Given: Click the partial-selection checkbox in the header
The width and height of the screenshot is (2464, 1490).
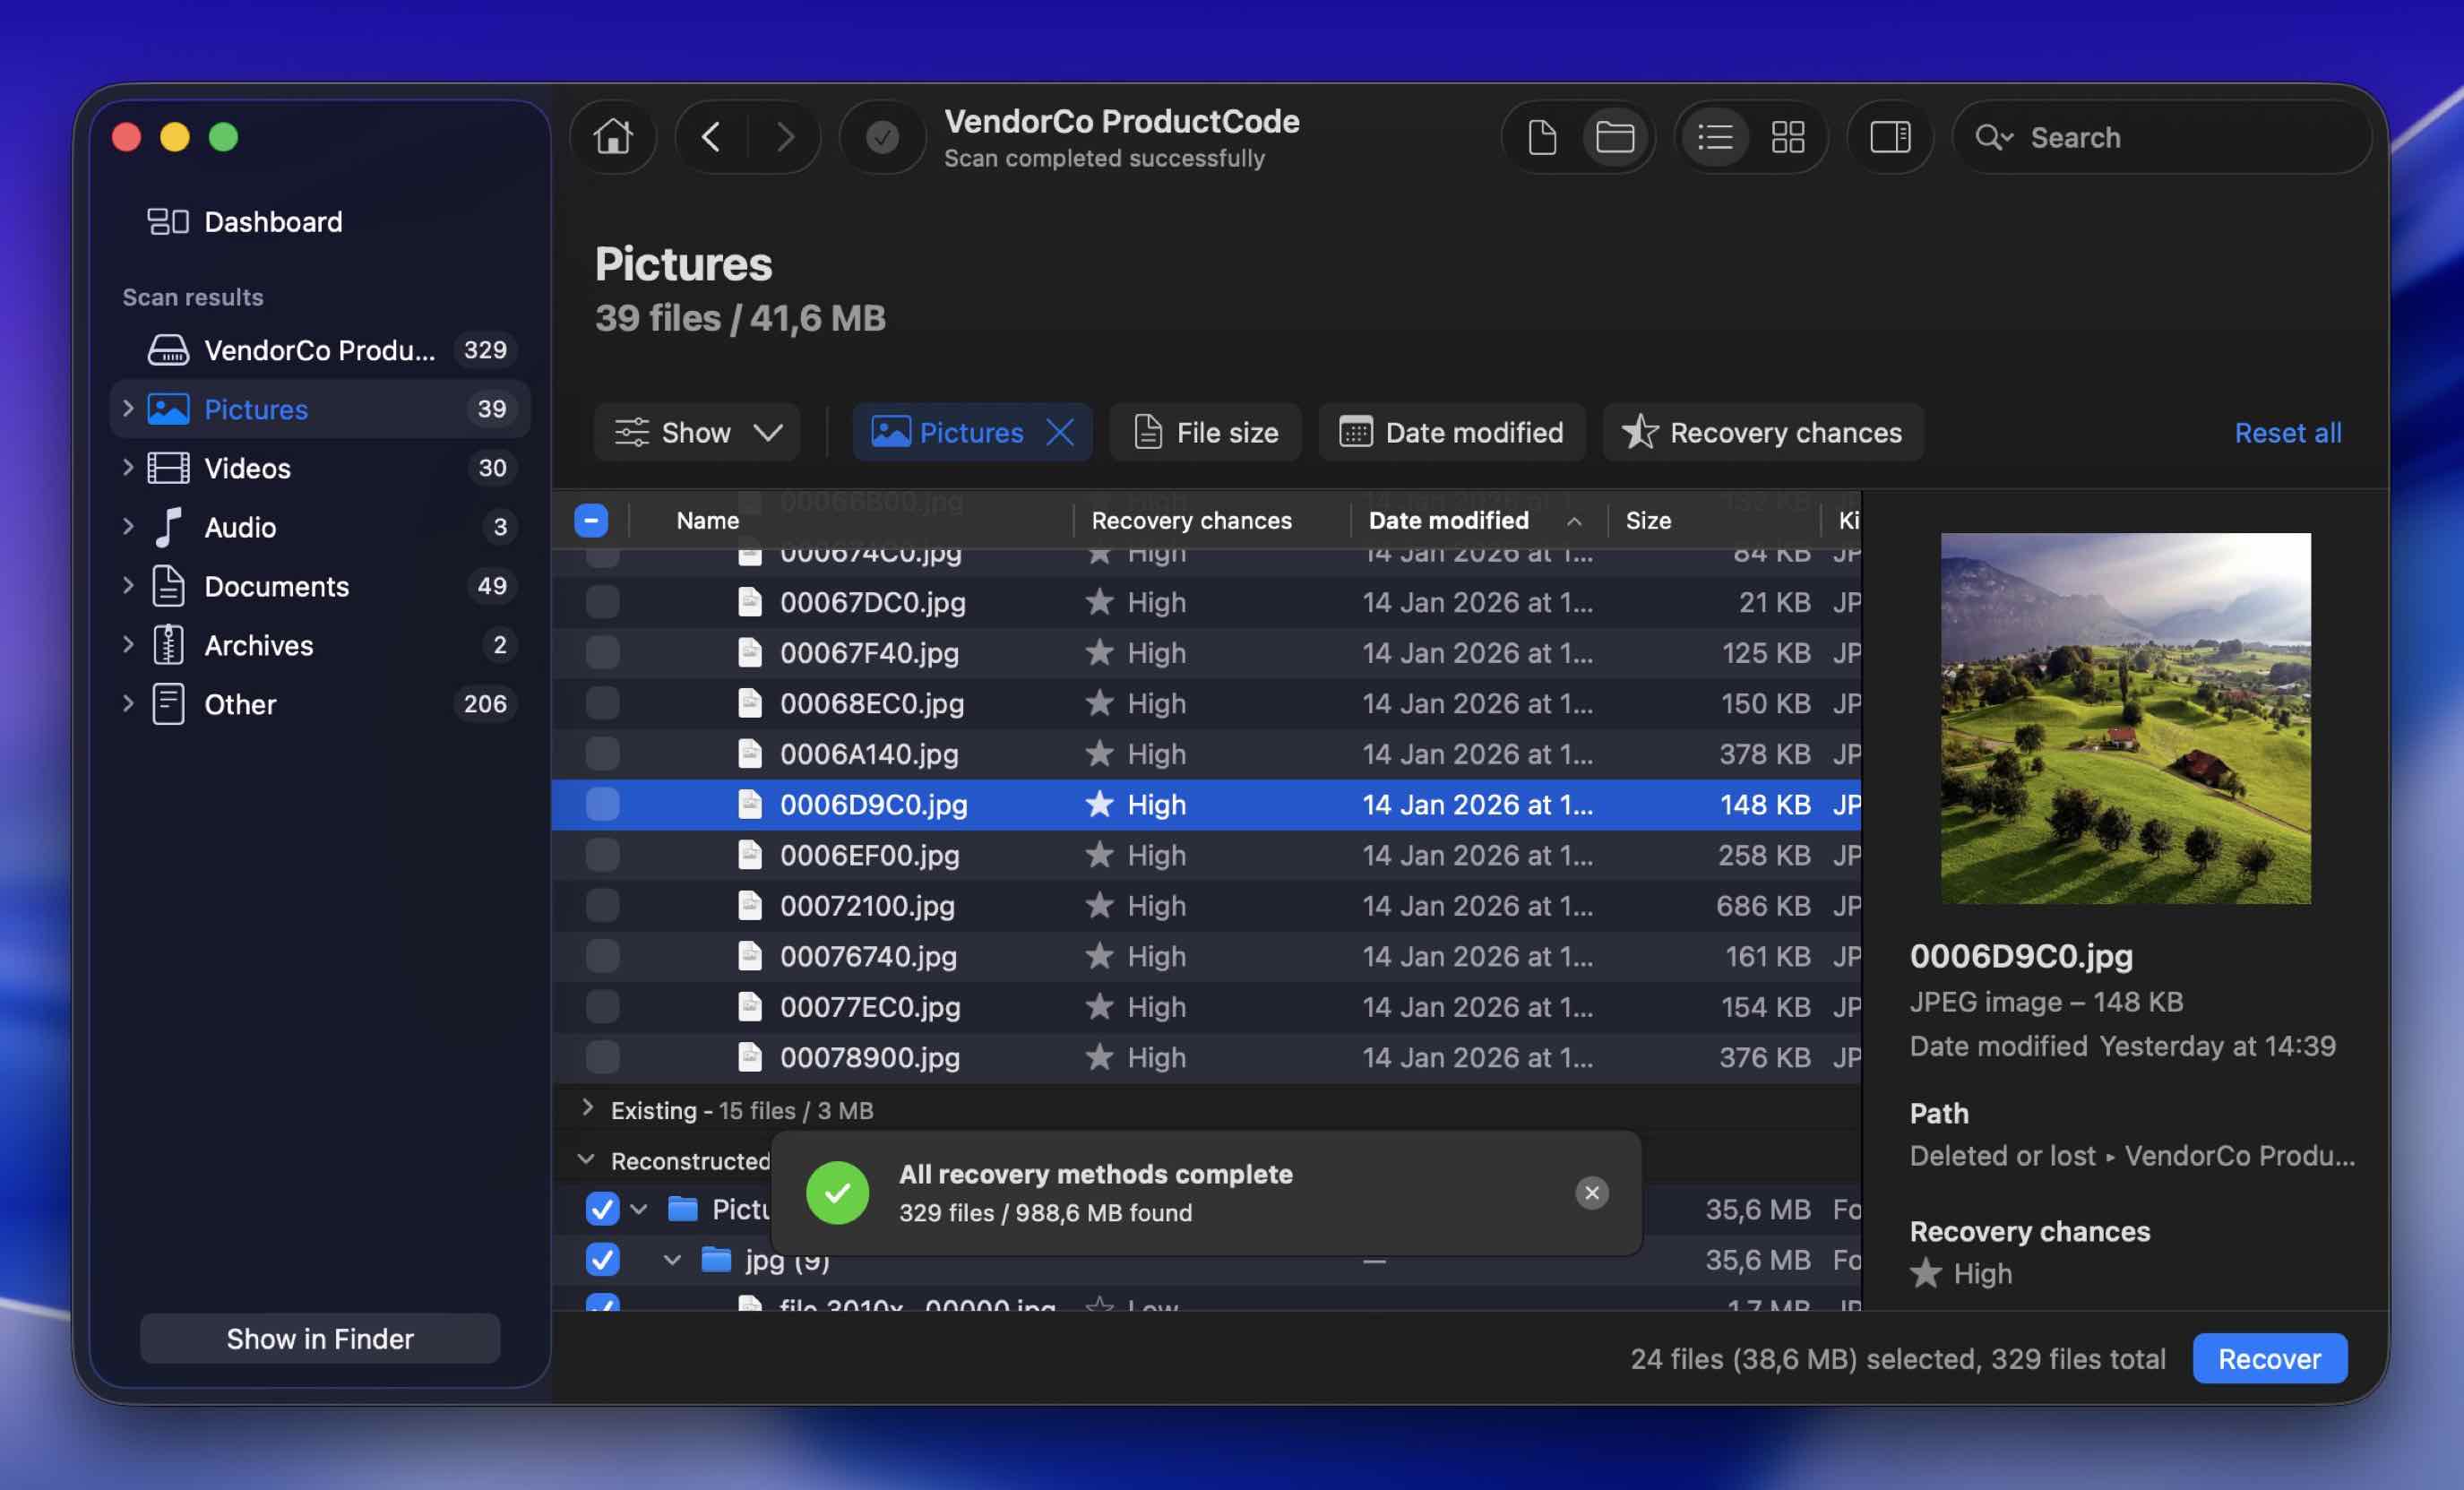Looking at the screenshot, I should click(x=590, y=520).
